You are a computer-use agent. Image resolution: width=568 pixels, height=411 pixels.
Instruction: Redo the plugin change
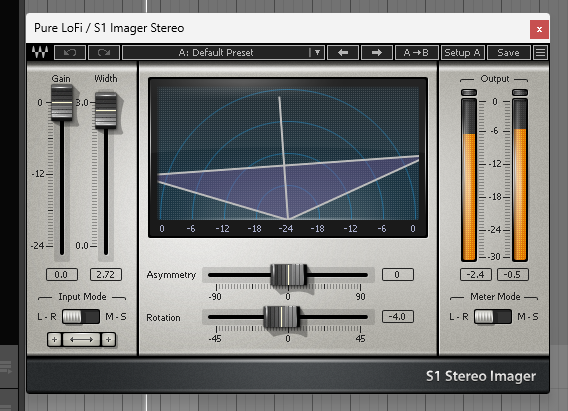pos(104,53)
